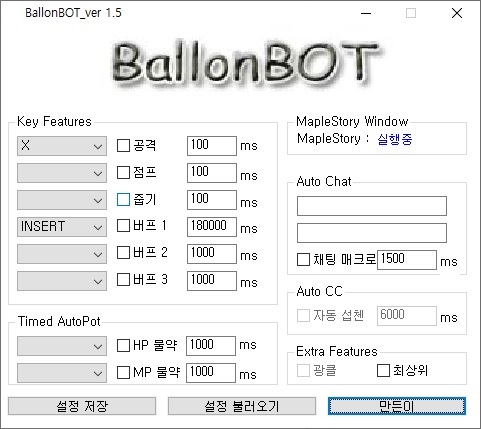Click the 버프 2 delay field 1000
This screenshot has width=481, height=429.
pos(212,254)
